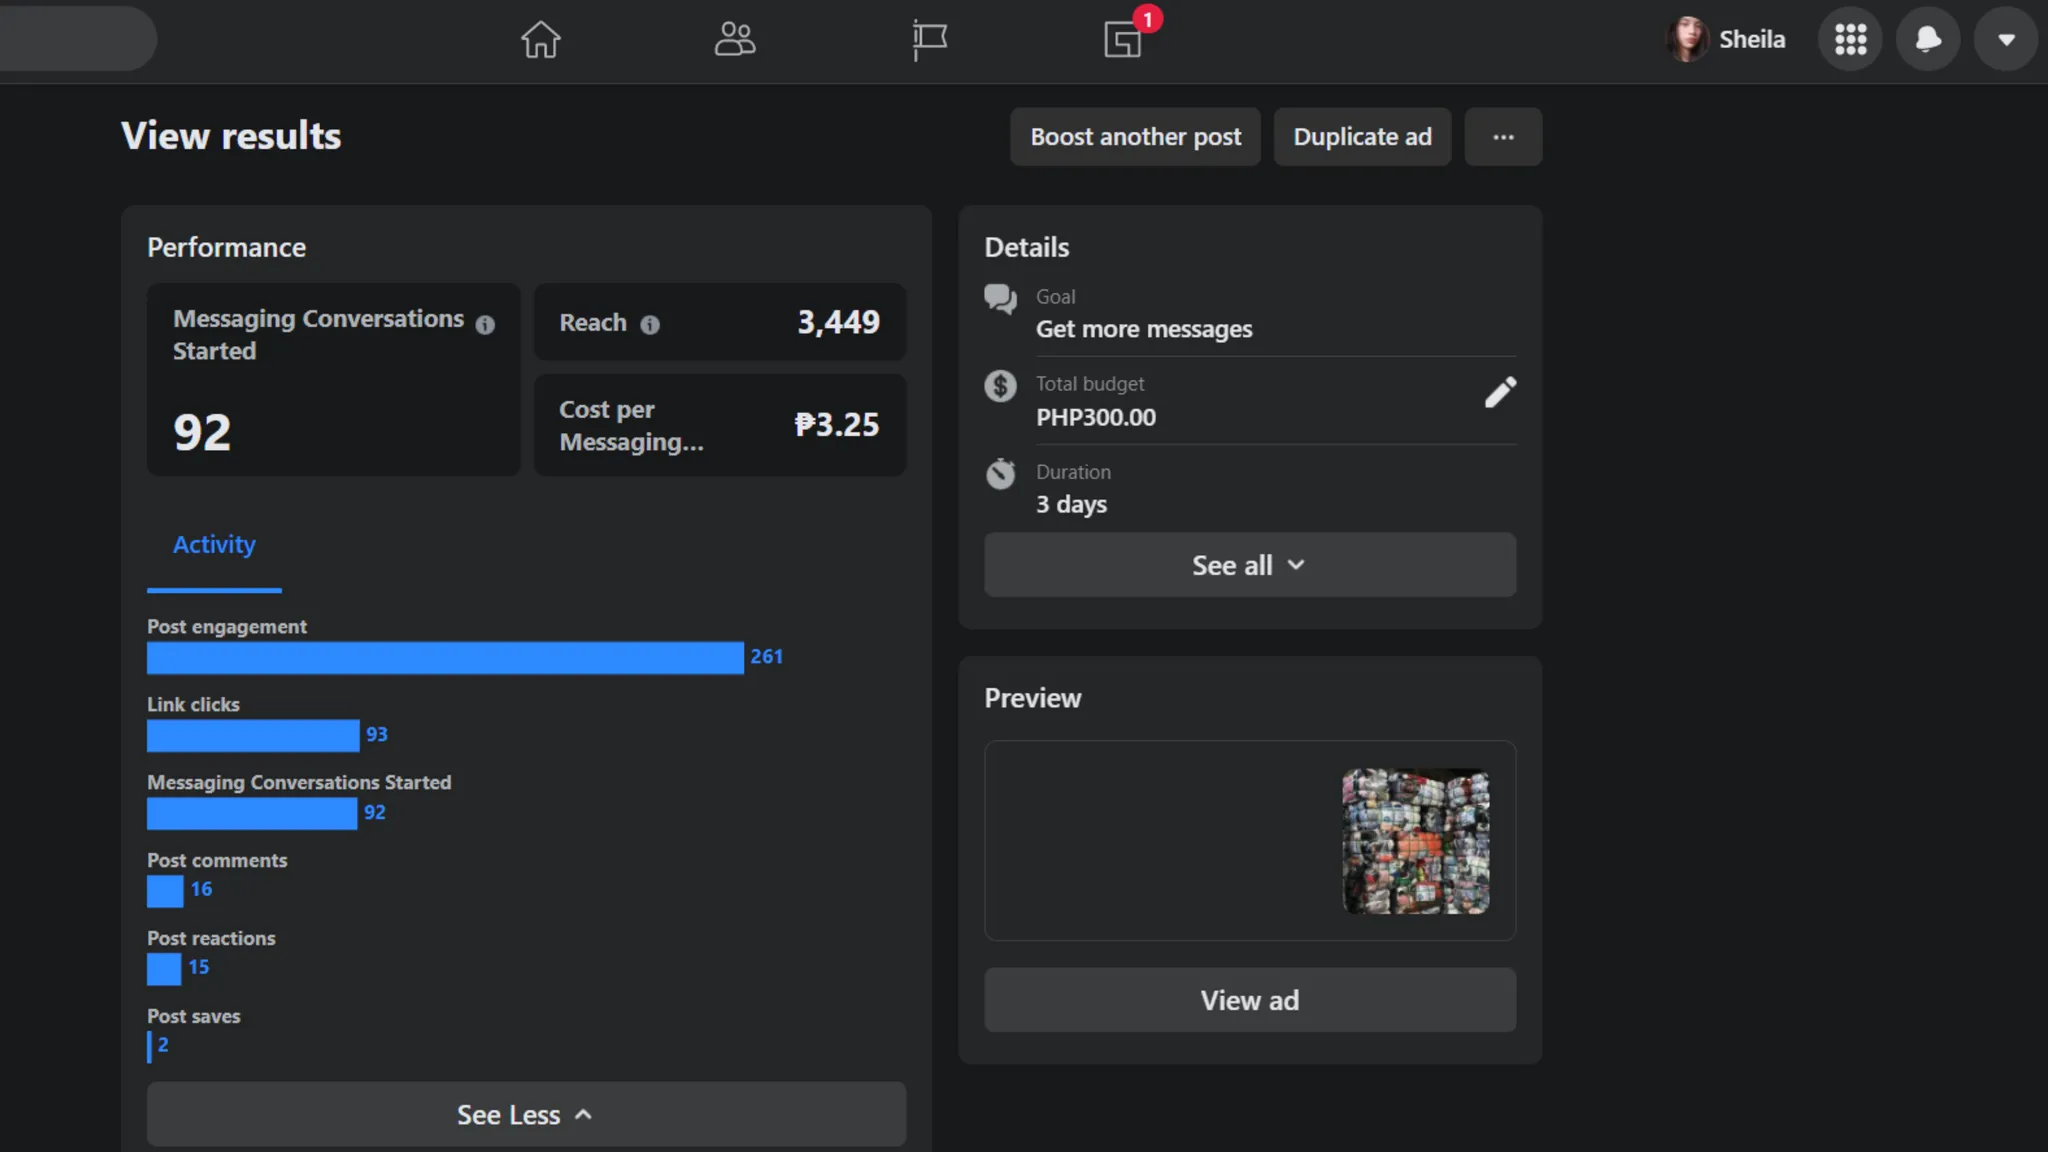
Task: Select the Activity tab
Action: pos(214,545)
